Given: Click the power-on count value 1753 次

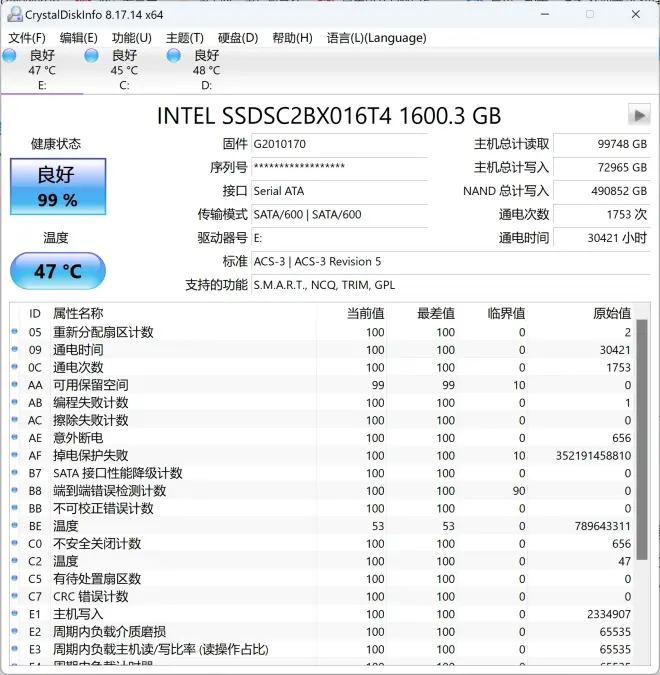Looking at the screenshot, I should (x=601, y=214).
